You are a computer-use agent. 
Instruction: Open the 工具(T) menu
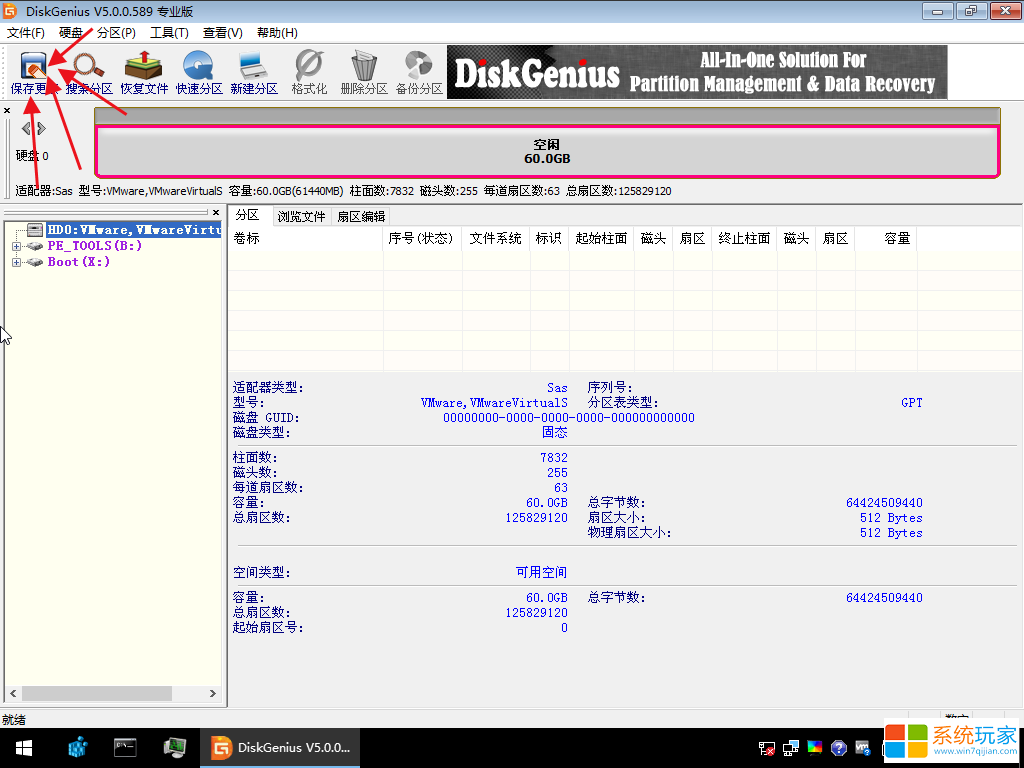click(x=169, y=33)
